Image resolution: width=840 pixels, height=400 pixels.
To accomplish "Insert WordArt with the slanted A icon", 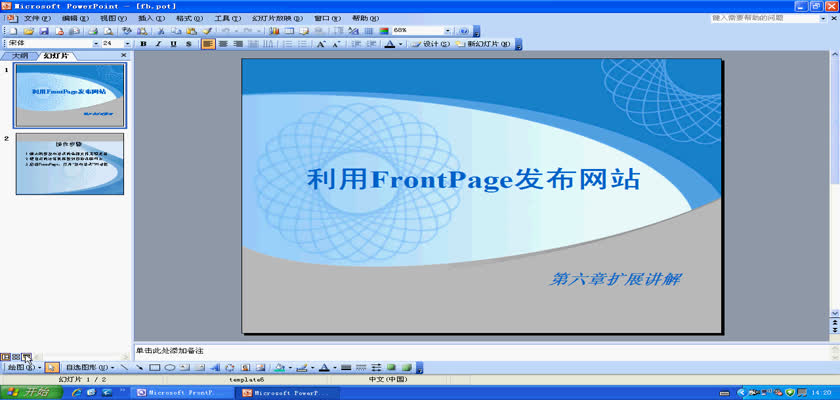I will (x=215, y=368).
